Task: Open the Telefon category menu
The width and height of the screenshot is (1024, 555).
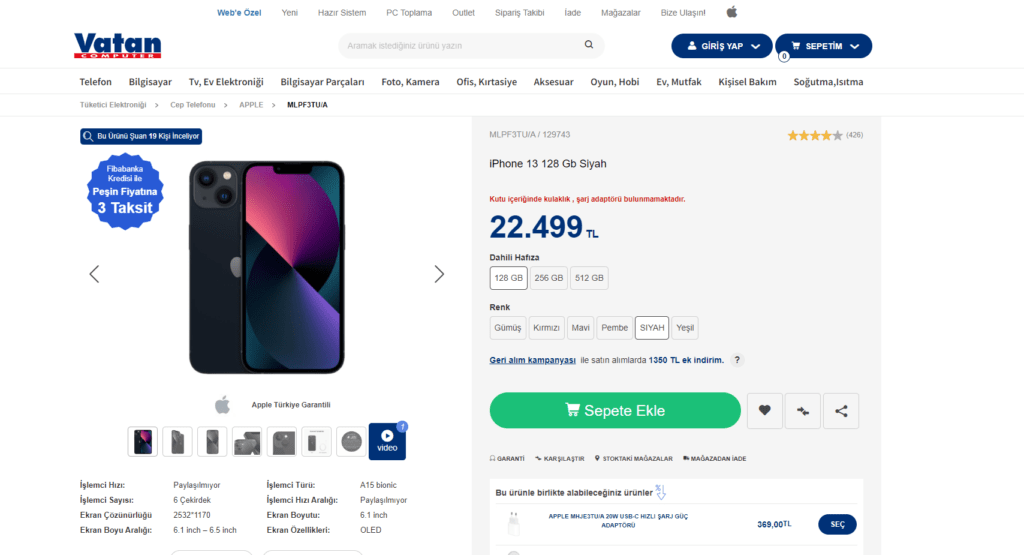Action: pyautogui.click(x=96, y=82)
